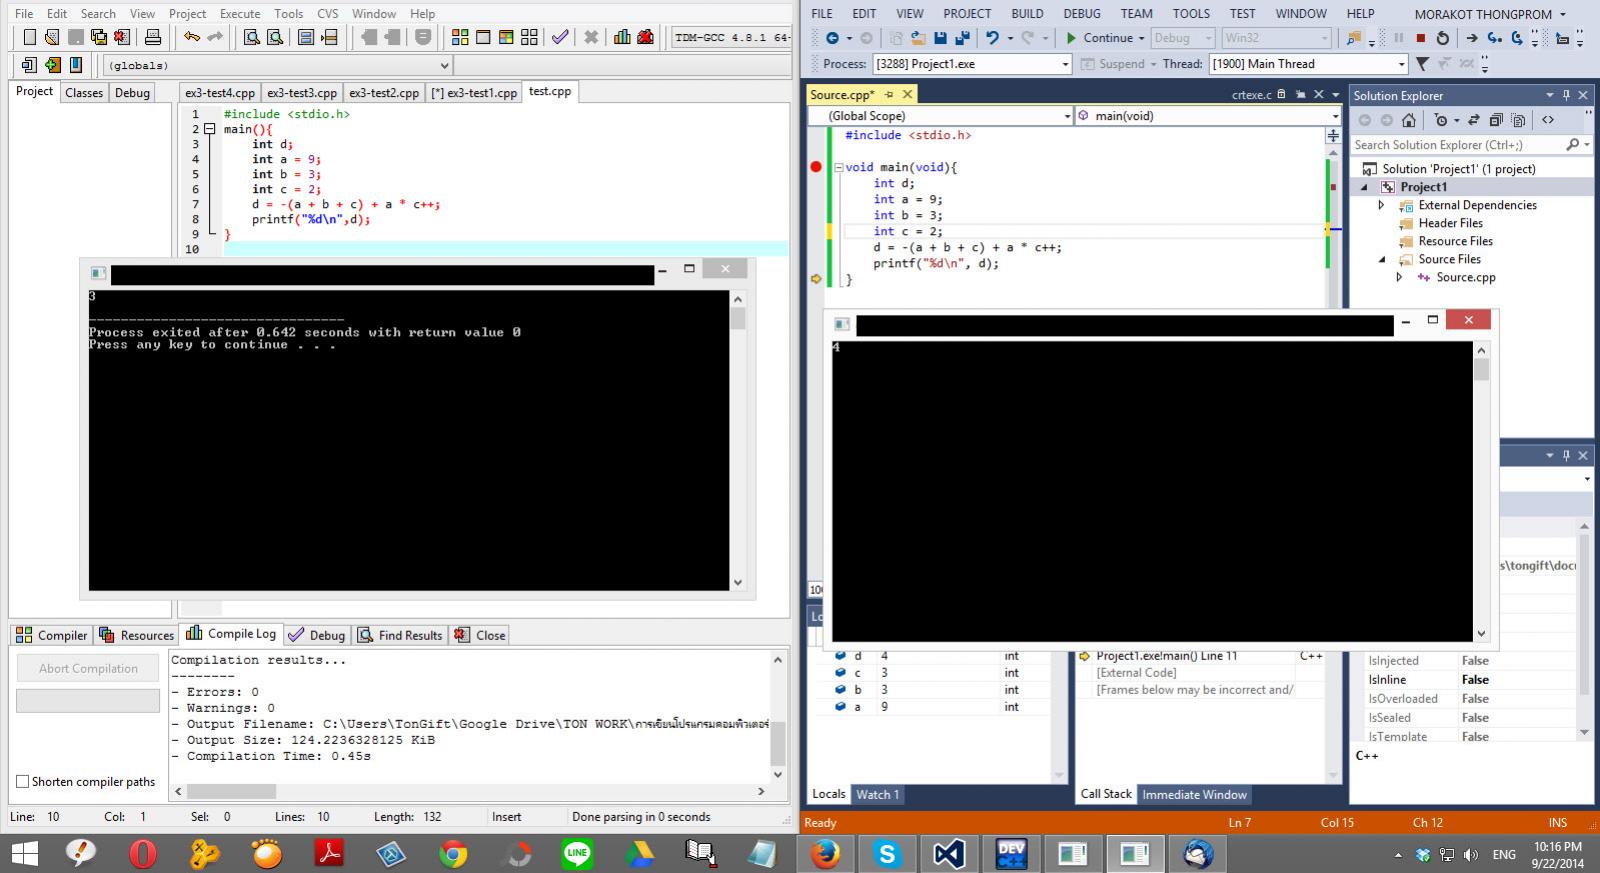This screenshot has width=1600, height=873.
Task: Open Tools menu in Dev-C++
Action: click(288, 13)
